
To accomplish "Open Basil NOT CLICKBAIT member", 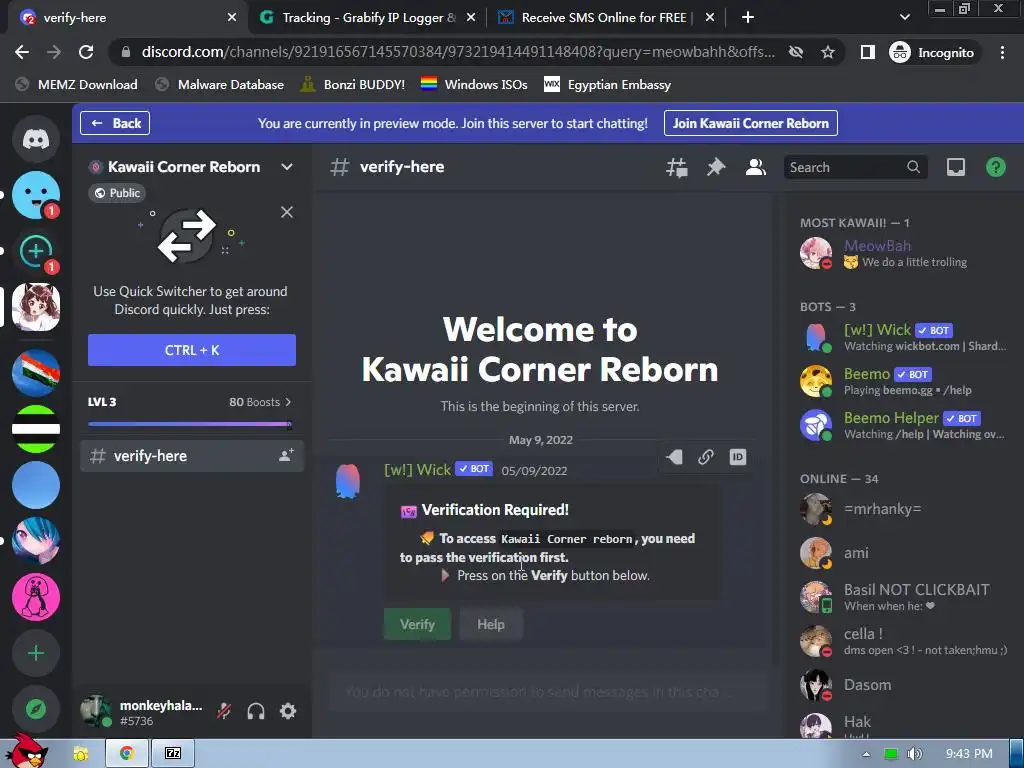I will click(x=904, y=597).
